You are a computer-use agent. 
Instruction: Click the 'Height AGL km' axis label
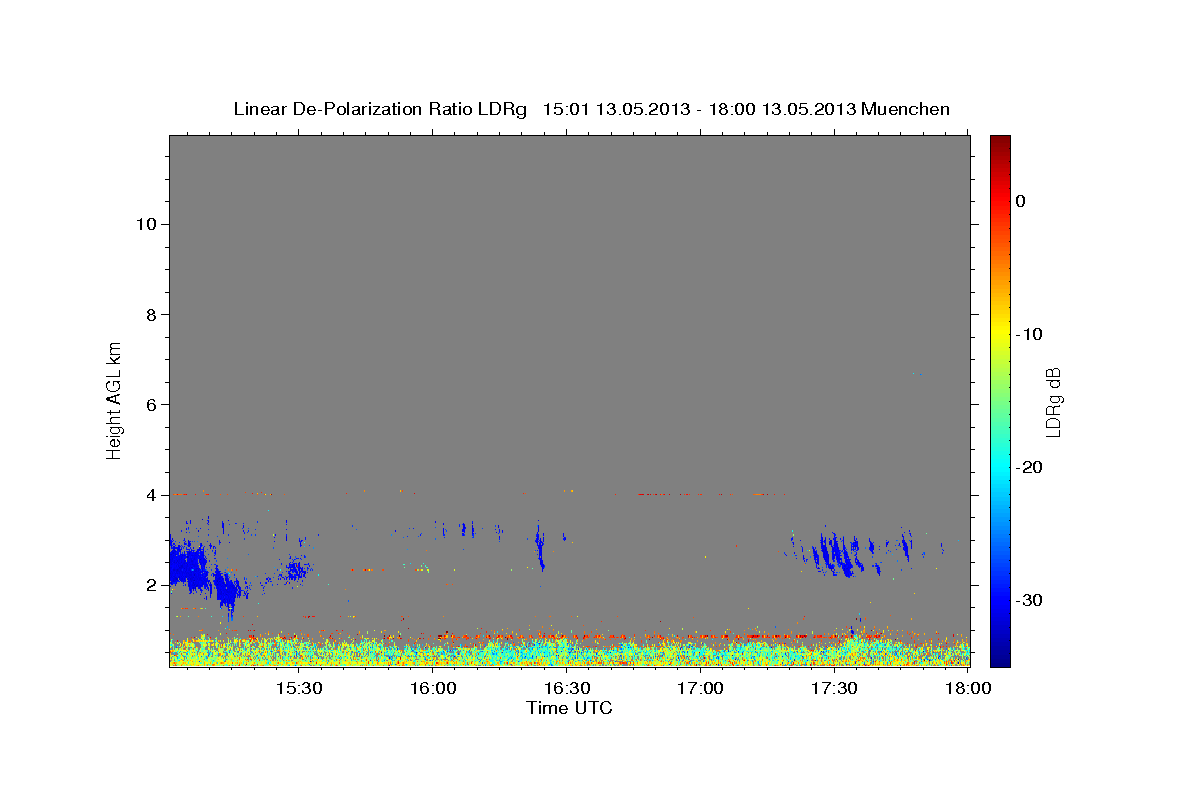pos(114,399)
